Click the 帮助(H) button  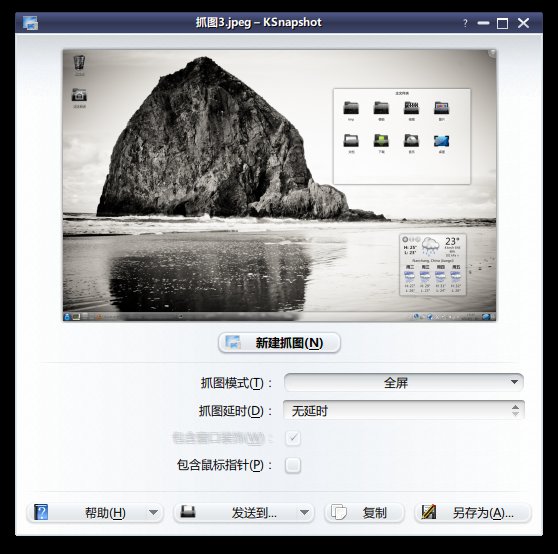tap(95, 513)
